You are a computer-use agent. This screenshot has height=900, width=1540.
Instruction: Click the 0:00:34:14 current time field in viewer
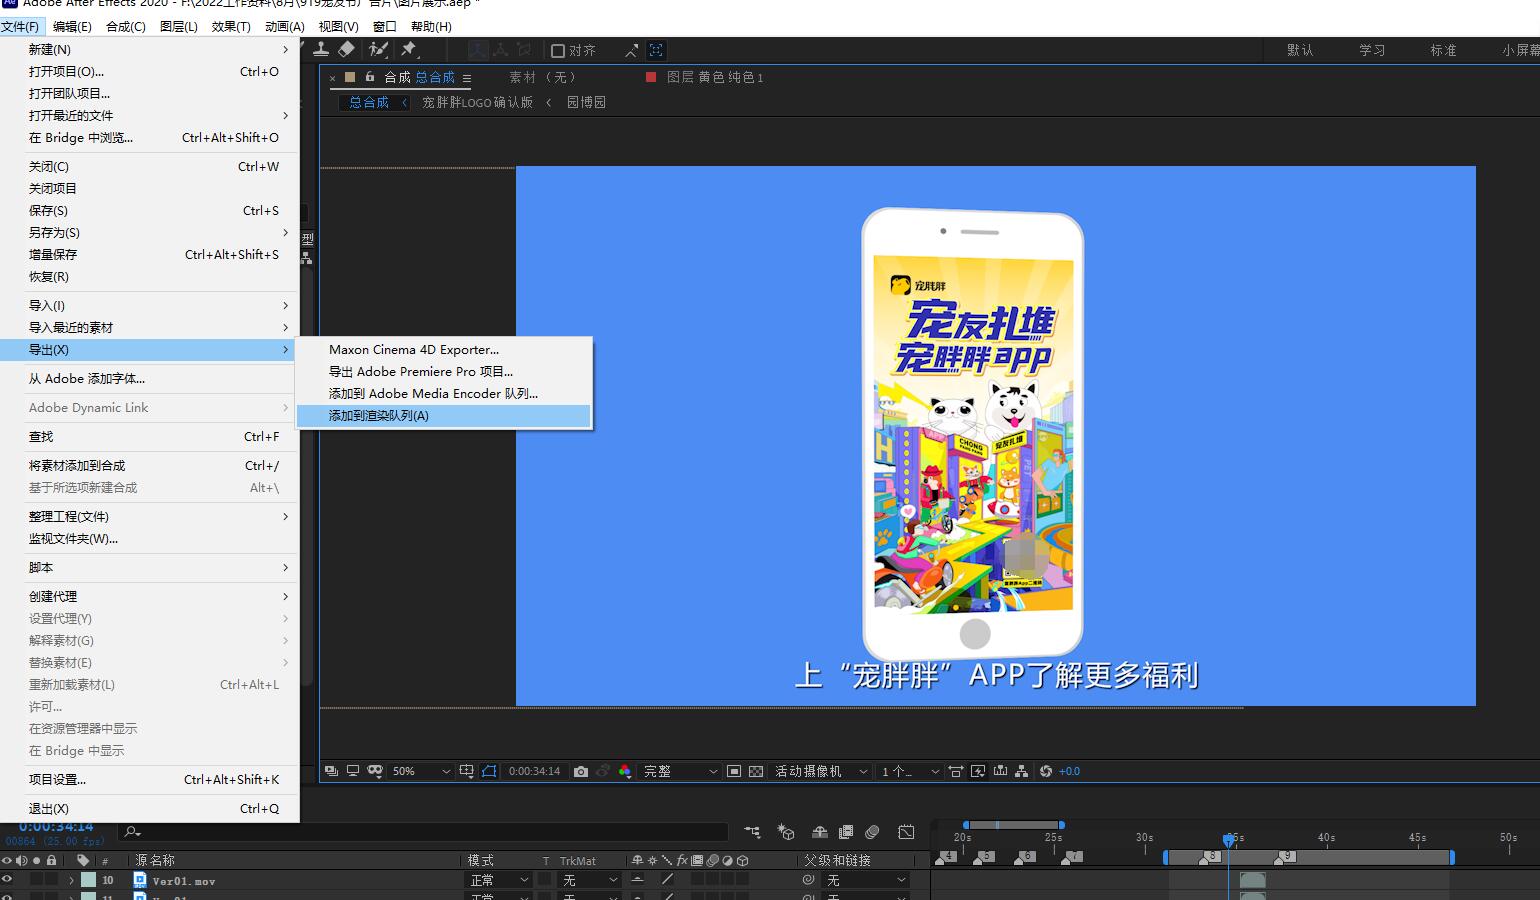(534, 771)
